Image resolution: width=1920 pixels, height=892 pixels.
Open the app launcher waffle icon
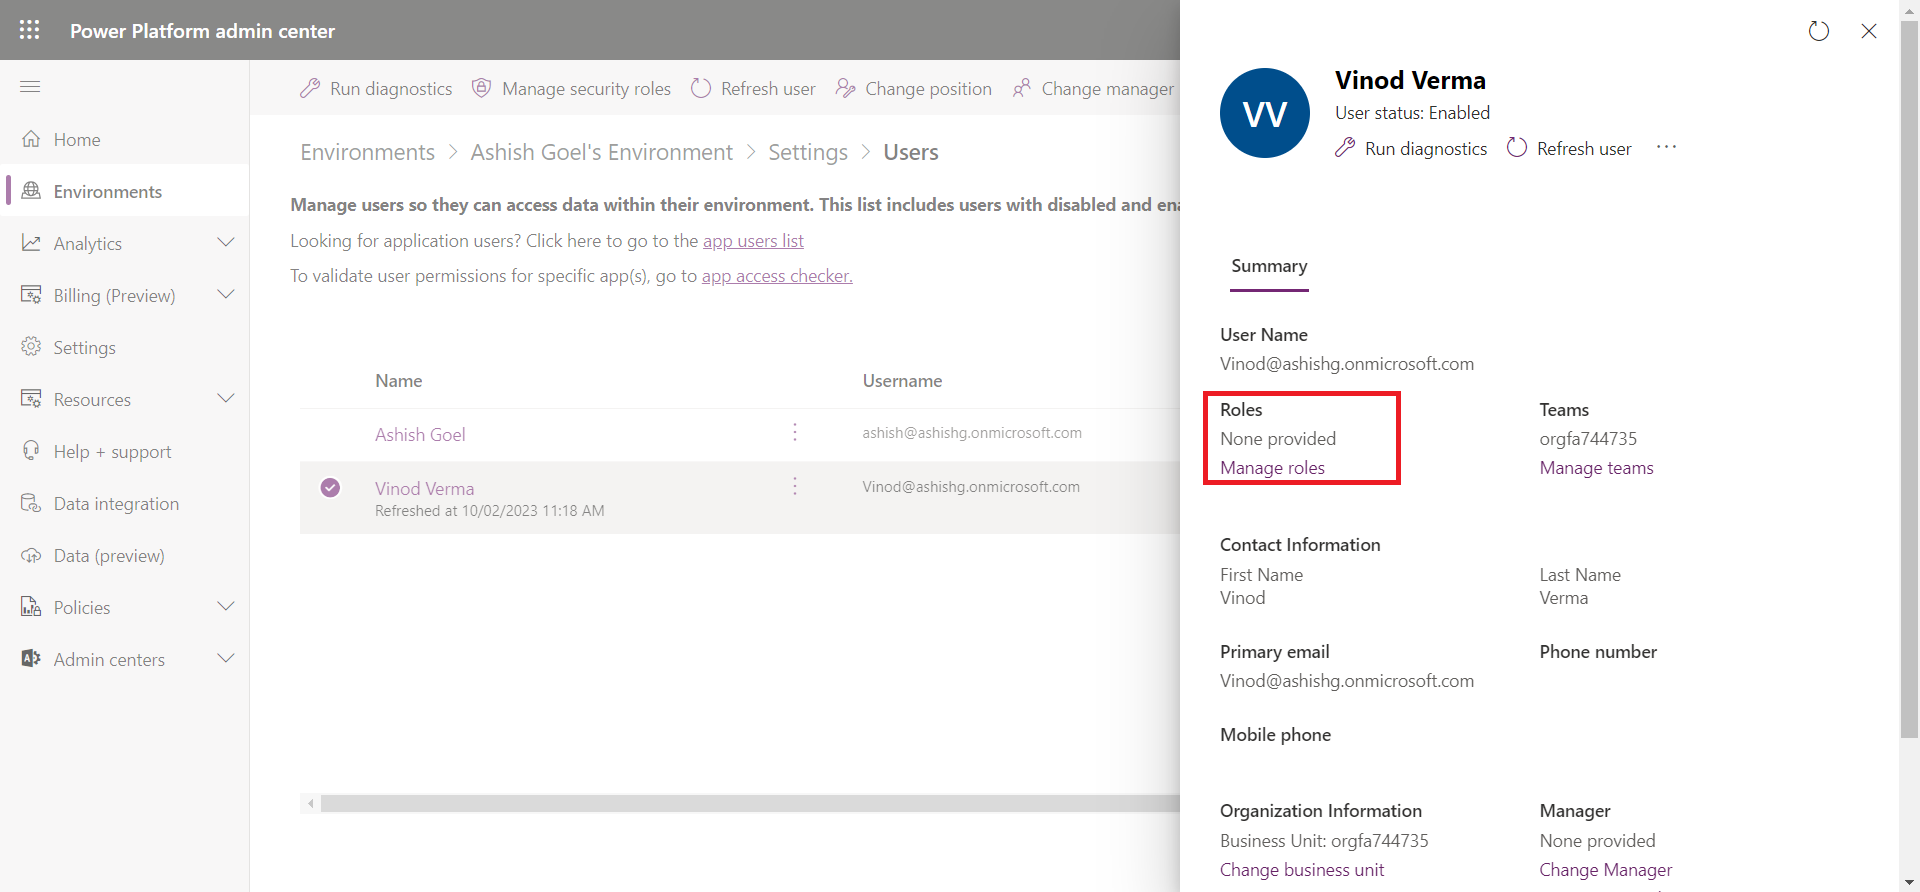pyautogui.click(x=29, y=30)
